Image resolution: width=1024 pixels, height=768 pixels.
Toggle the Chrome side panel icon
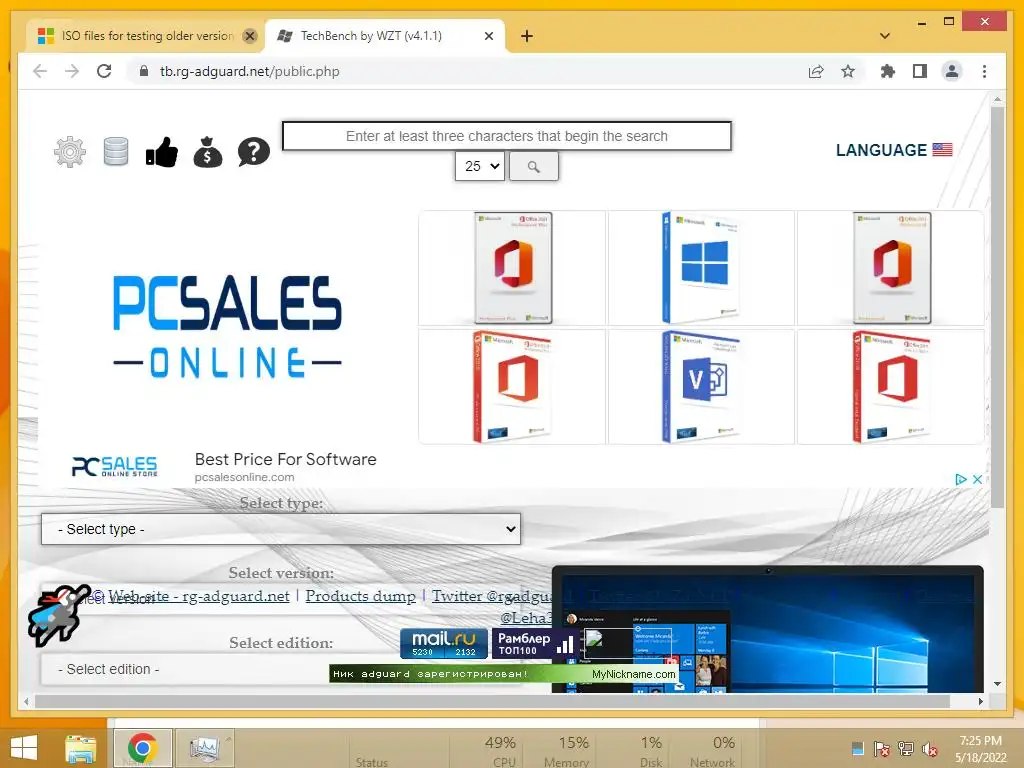click(920, 71)
